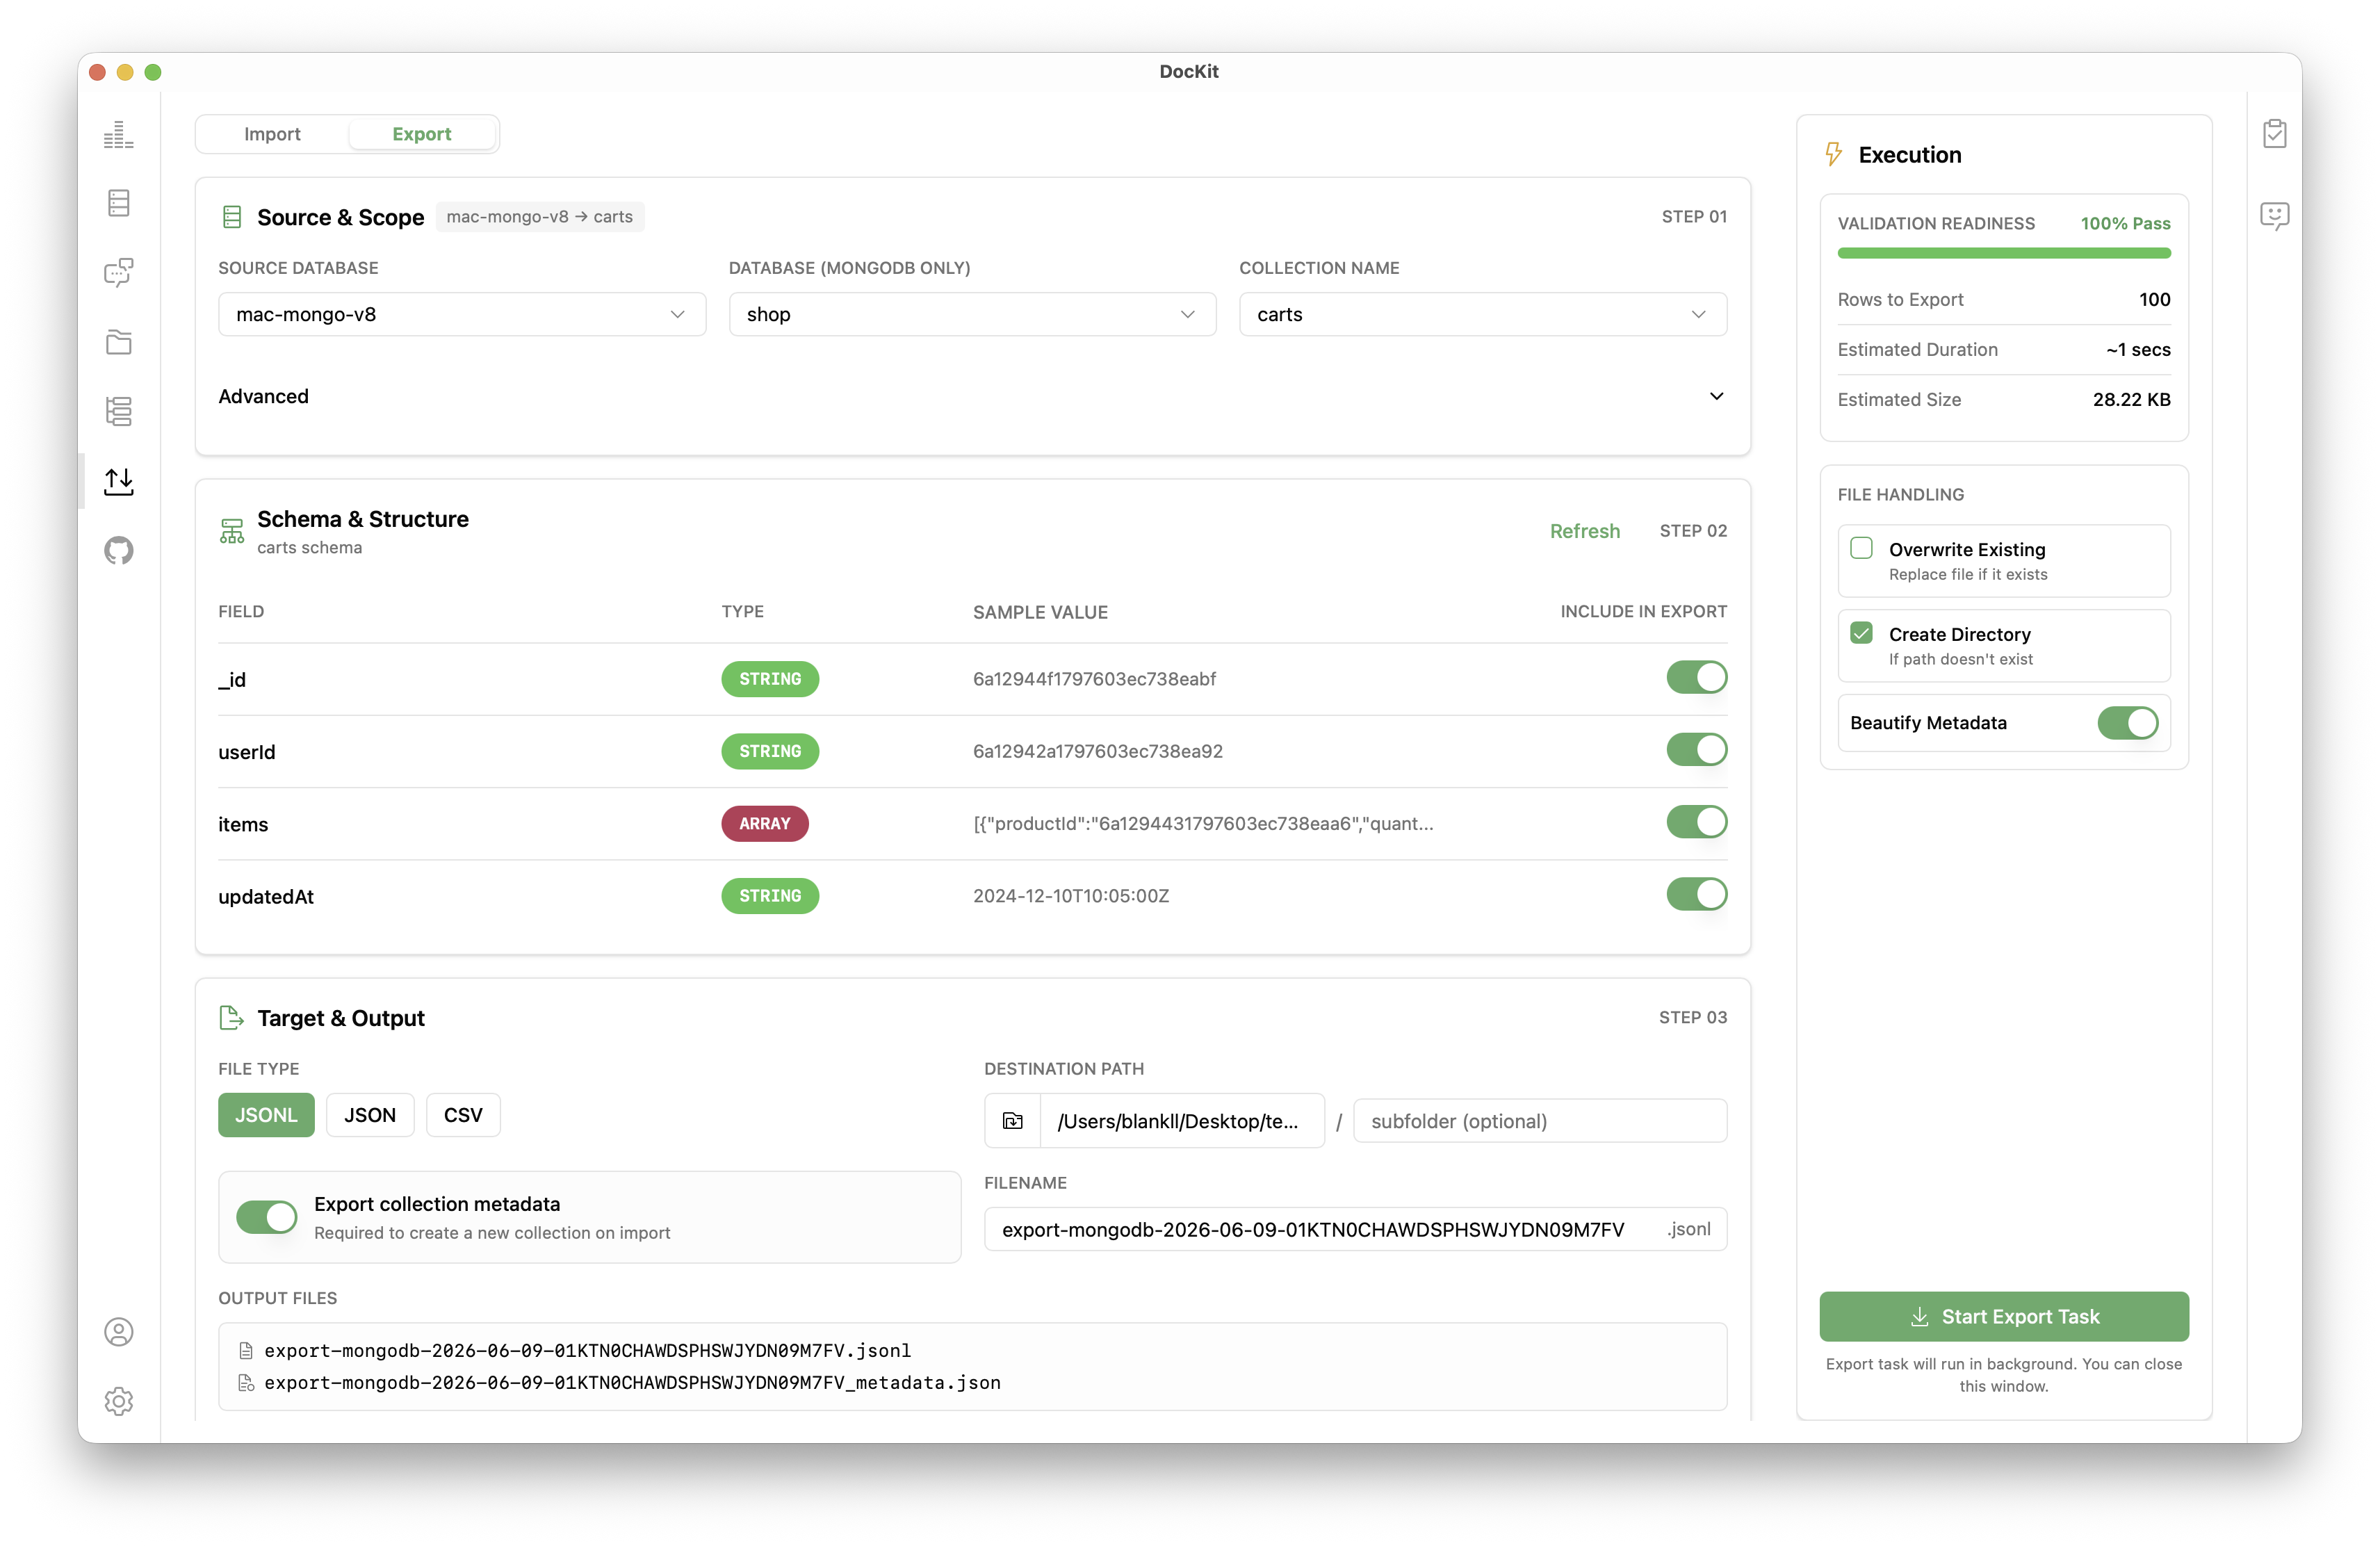Screen dimensions: 2380x1546
Task: Select JSONL file type
Action: coord(266,1115)
